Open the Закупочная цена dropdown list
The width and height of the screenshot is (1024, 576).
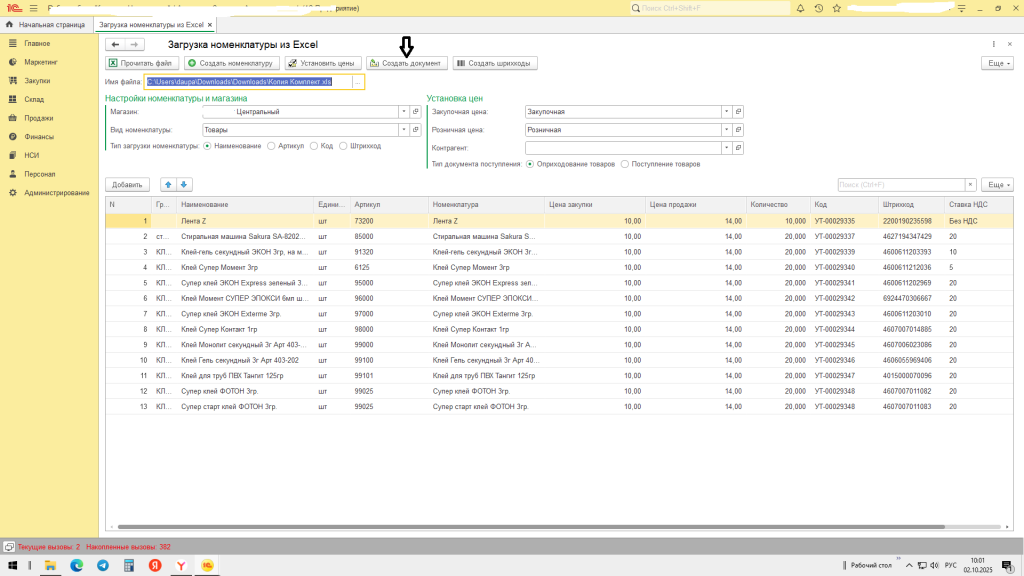[x=726, y=112]
